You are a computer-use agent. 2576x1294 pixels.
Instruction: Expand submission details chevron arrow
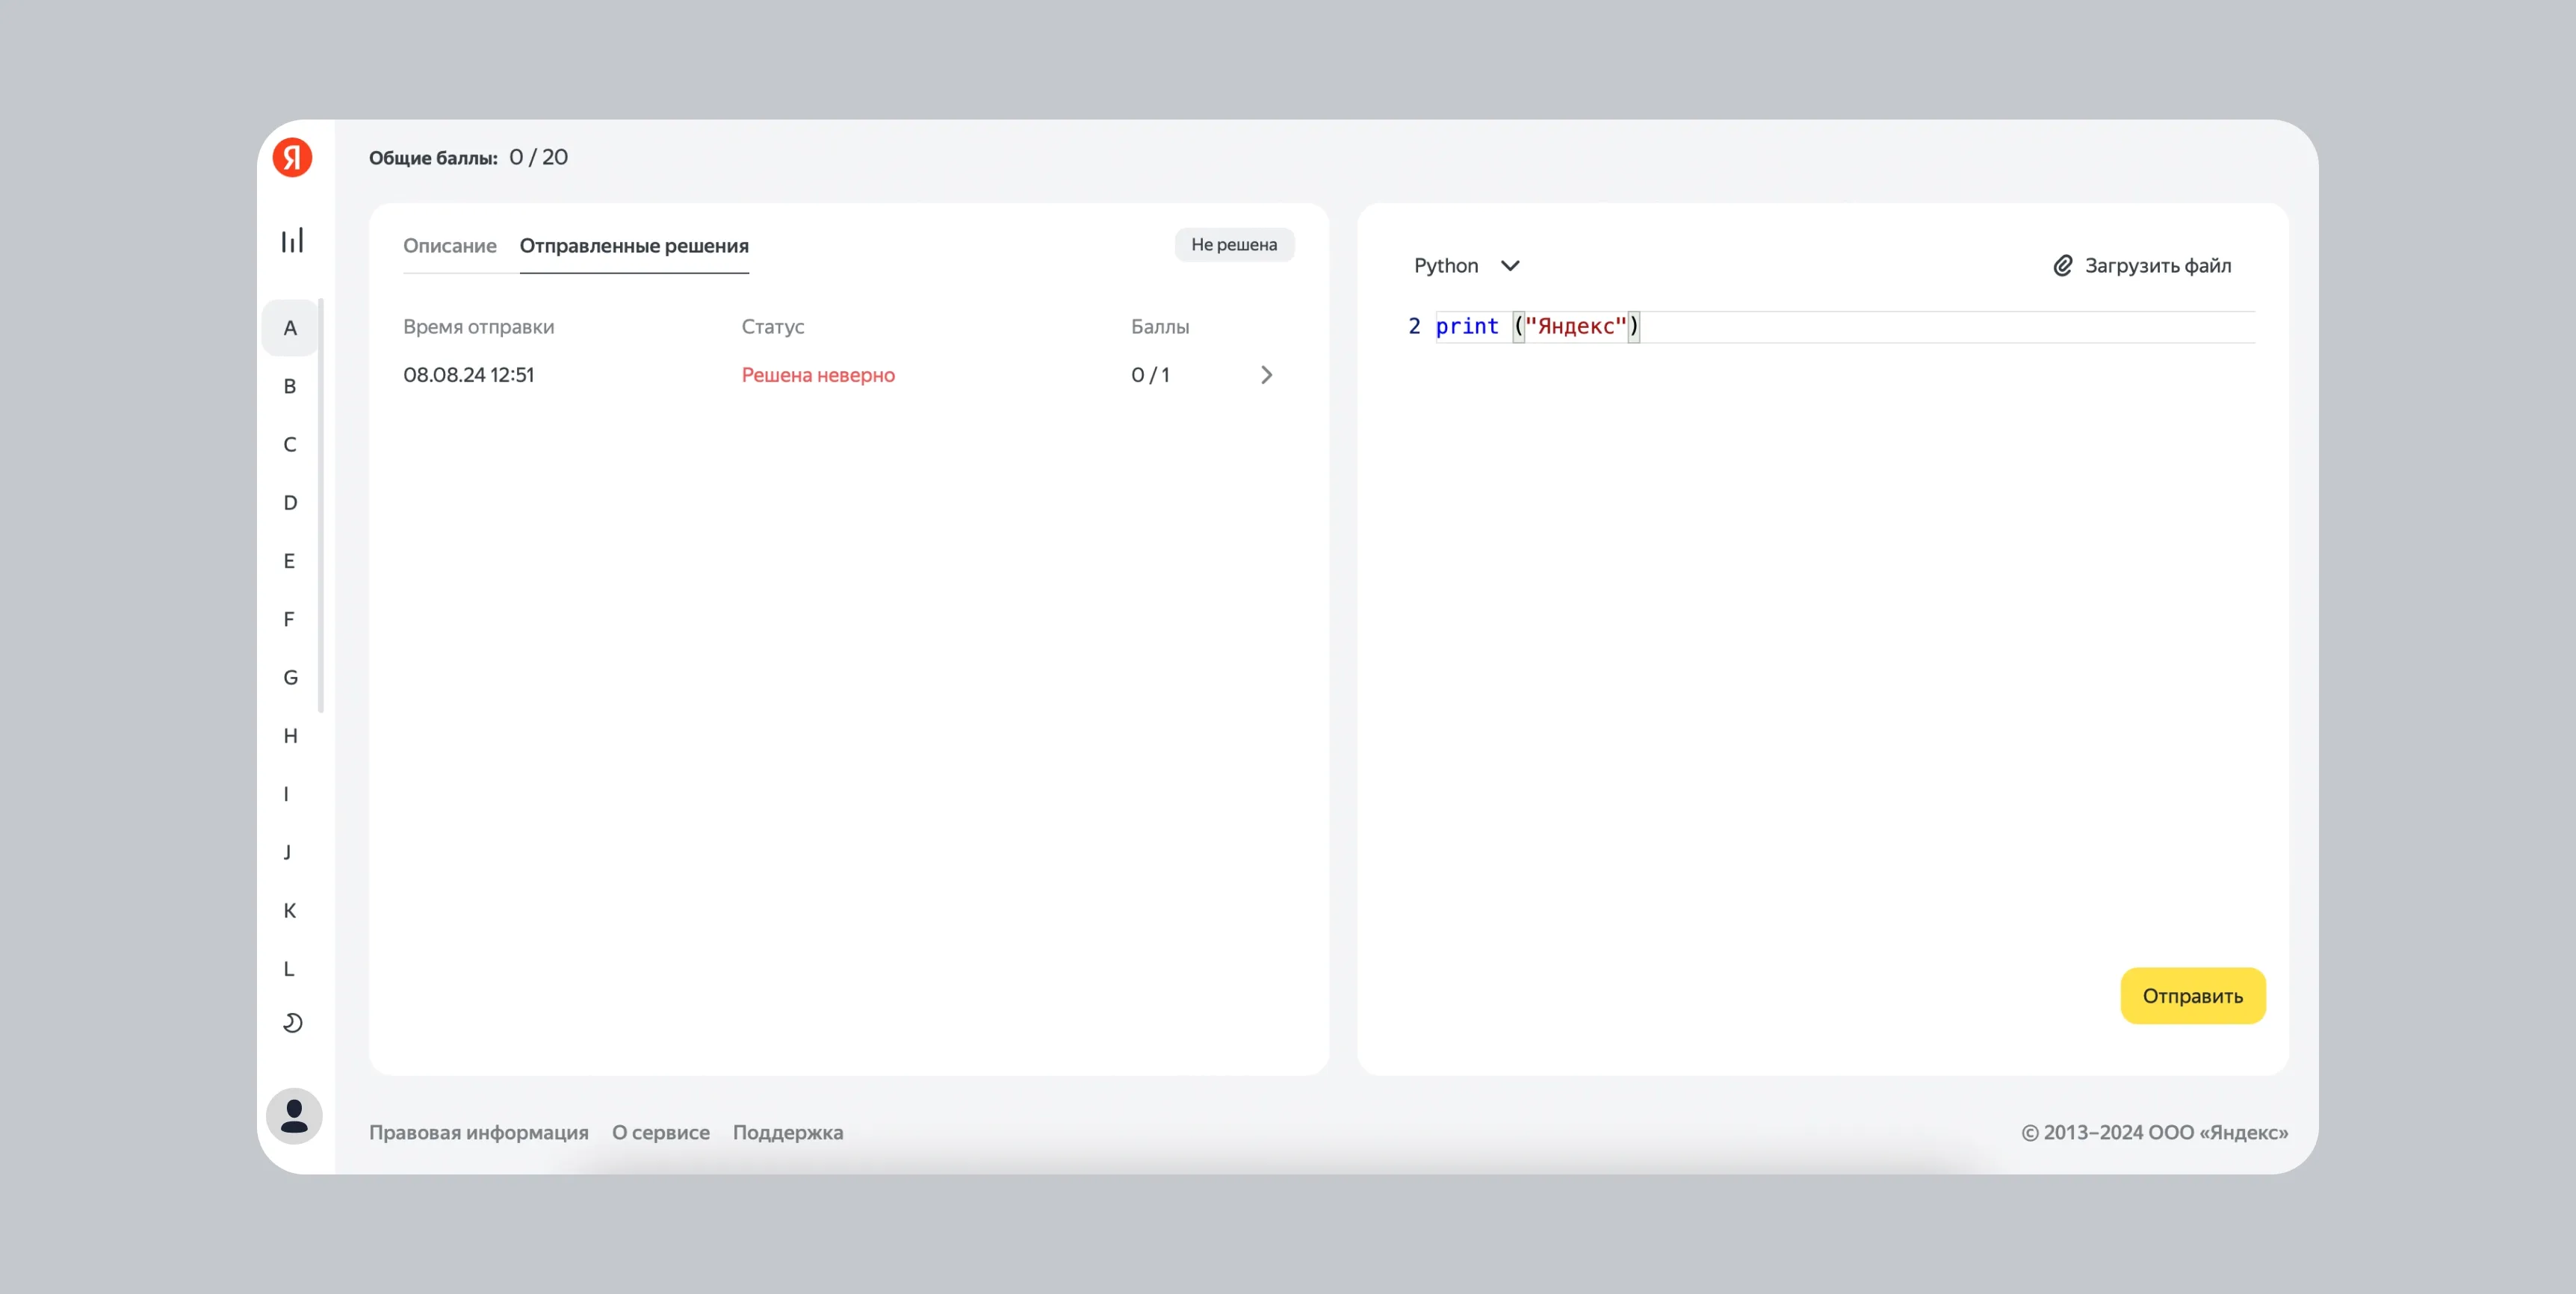pos(1266,375)
